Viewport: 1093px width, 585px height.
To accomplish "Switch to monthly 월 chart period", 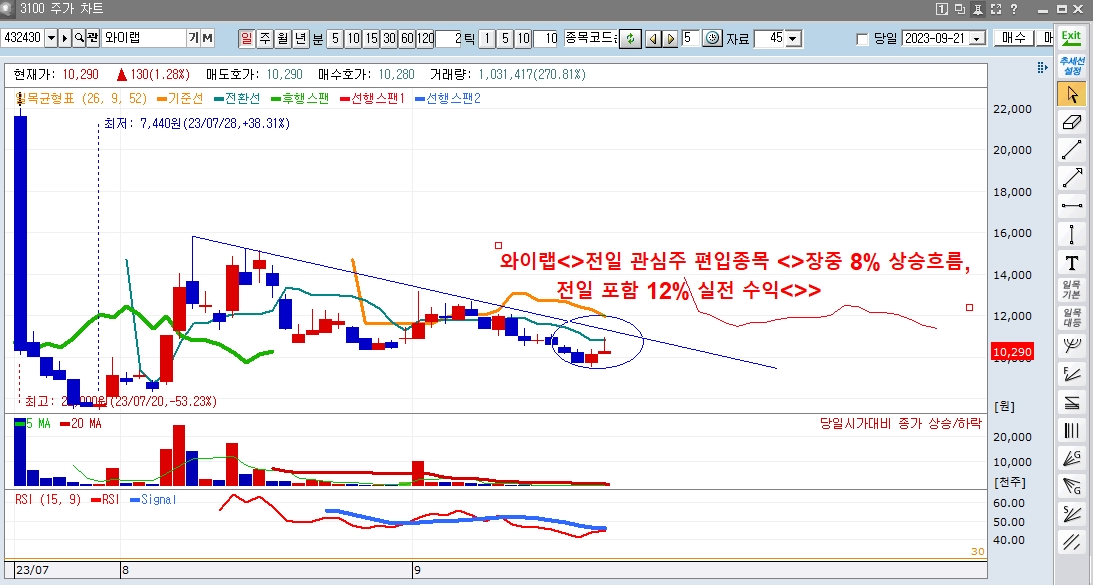I will (282, 38).
